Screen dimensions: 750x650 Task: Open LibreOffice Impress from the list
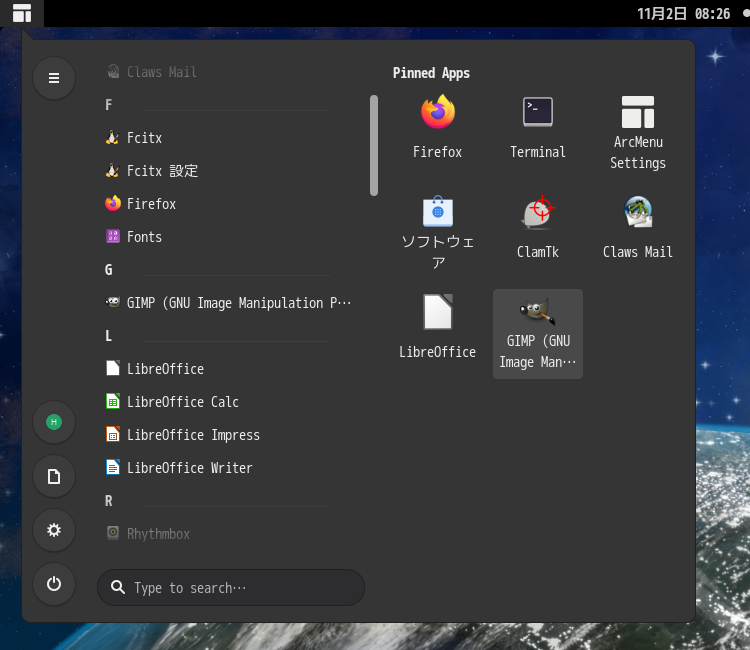point(230,435)
